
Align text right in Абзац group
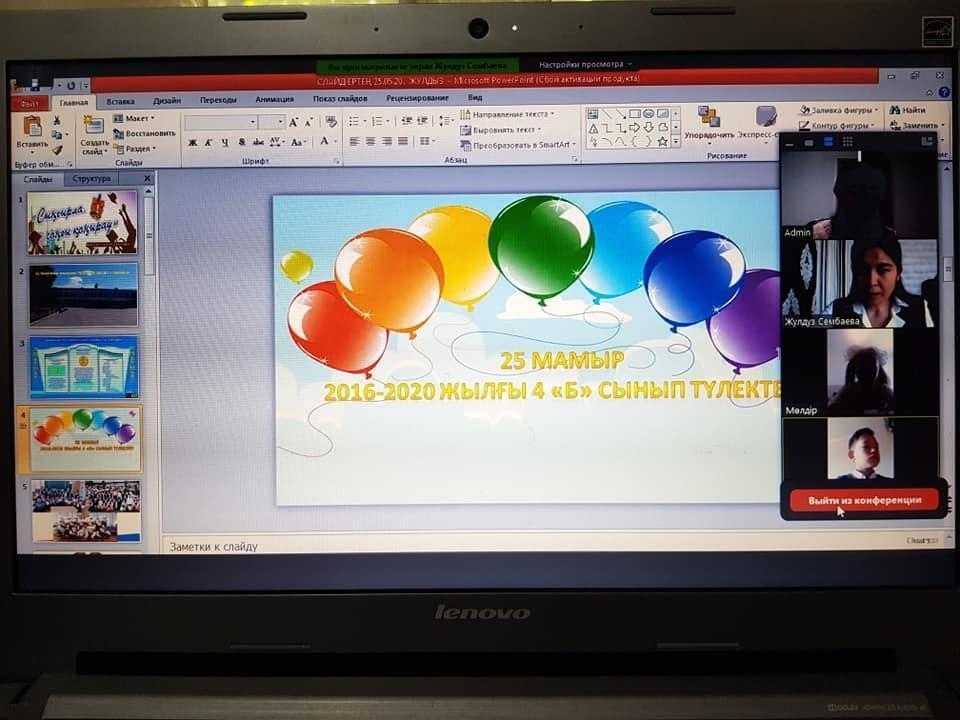[x=386, y=141]
